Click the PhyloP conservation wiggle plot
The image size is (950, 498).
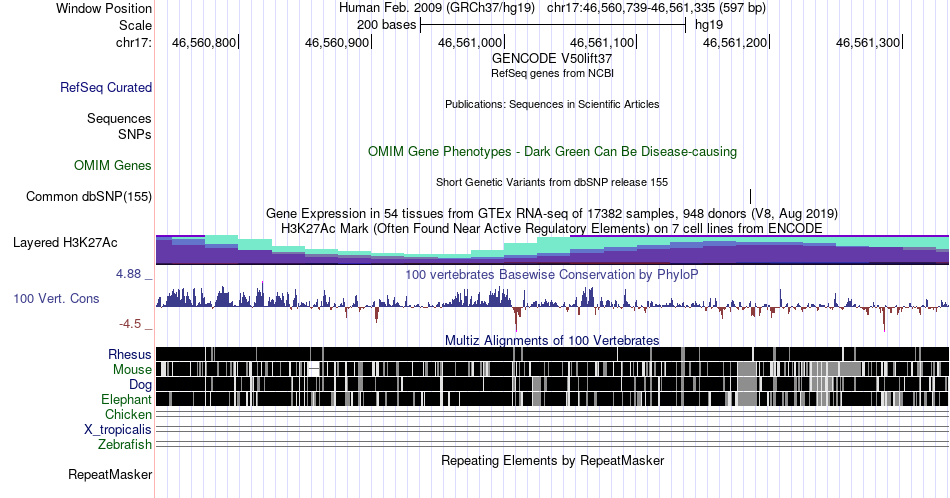pos(552,306)
